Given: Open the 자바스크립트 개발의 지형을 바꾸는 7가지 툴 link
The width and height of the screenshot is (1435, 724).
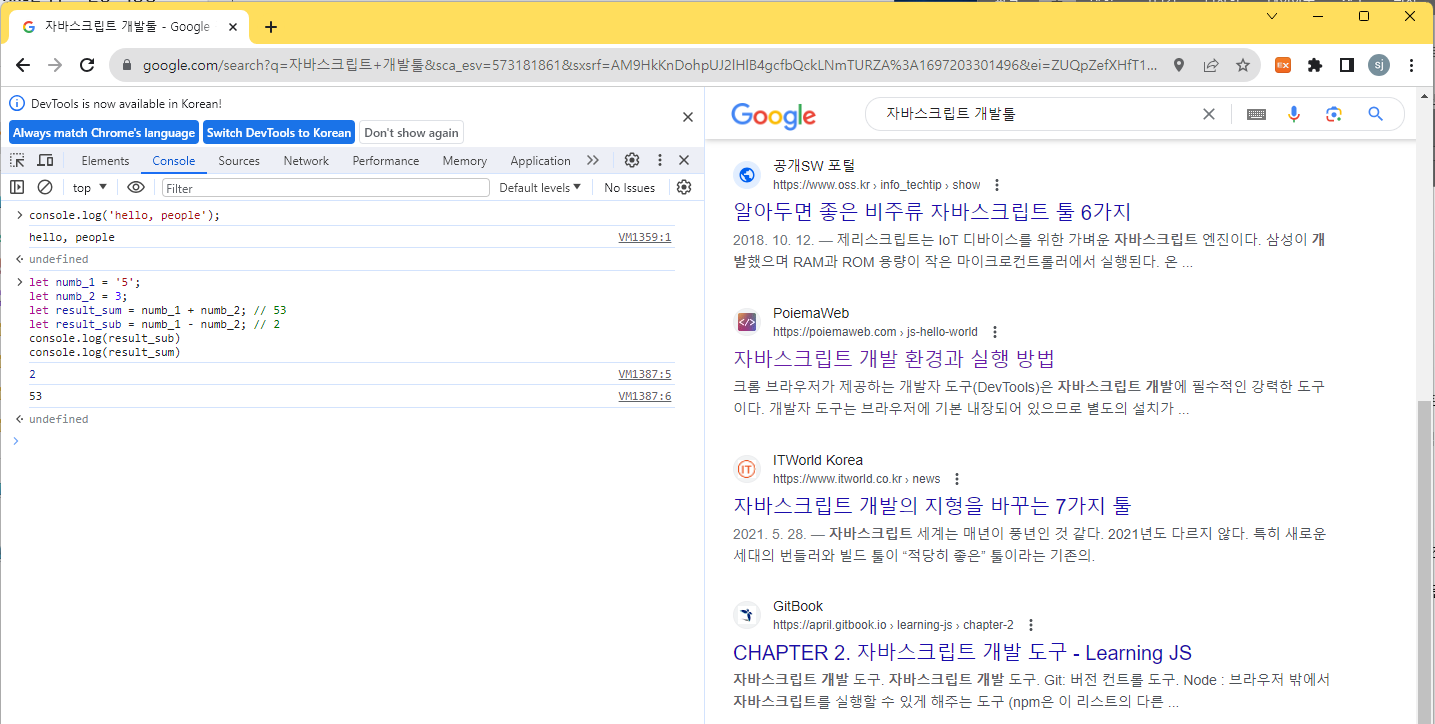Looking at the screenshot, I should (x=932, y=505).
